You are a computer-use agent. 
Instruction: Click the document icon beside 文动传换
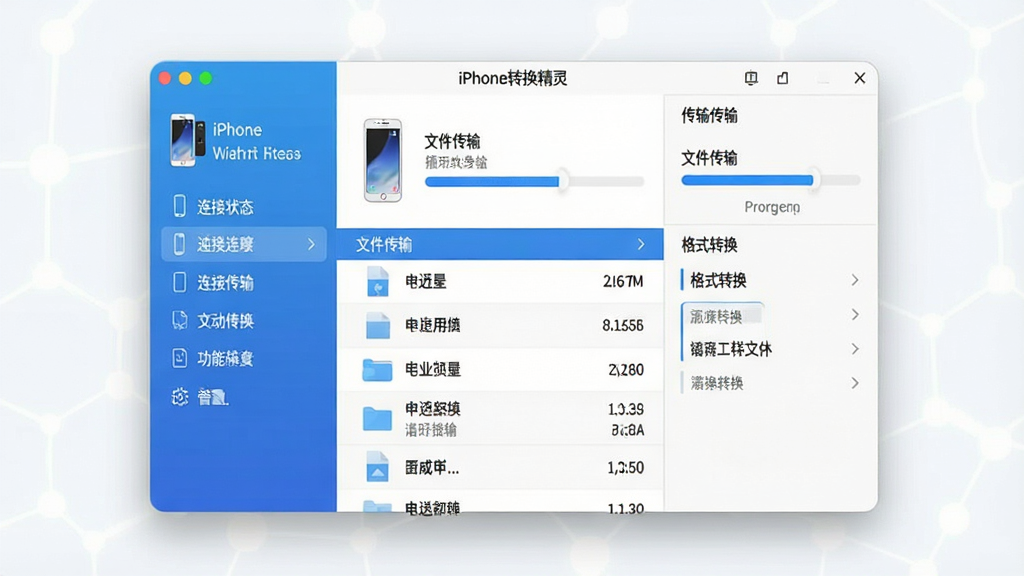(x=180, y=320)
